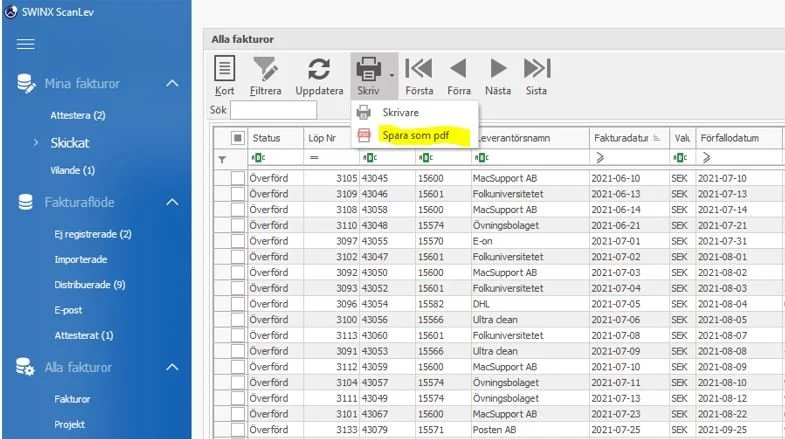785x439 pixels.
Task: Open Projekt in sidebar
Action: (69, 424)
